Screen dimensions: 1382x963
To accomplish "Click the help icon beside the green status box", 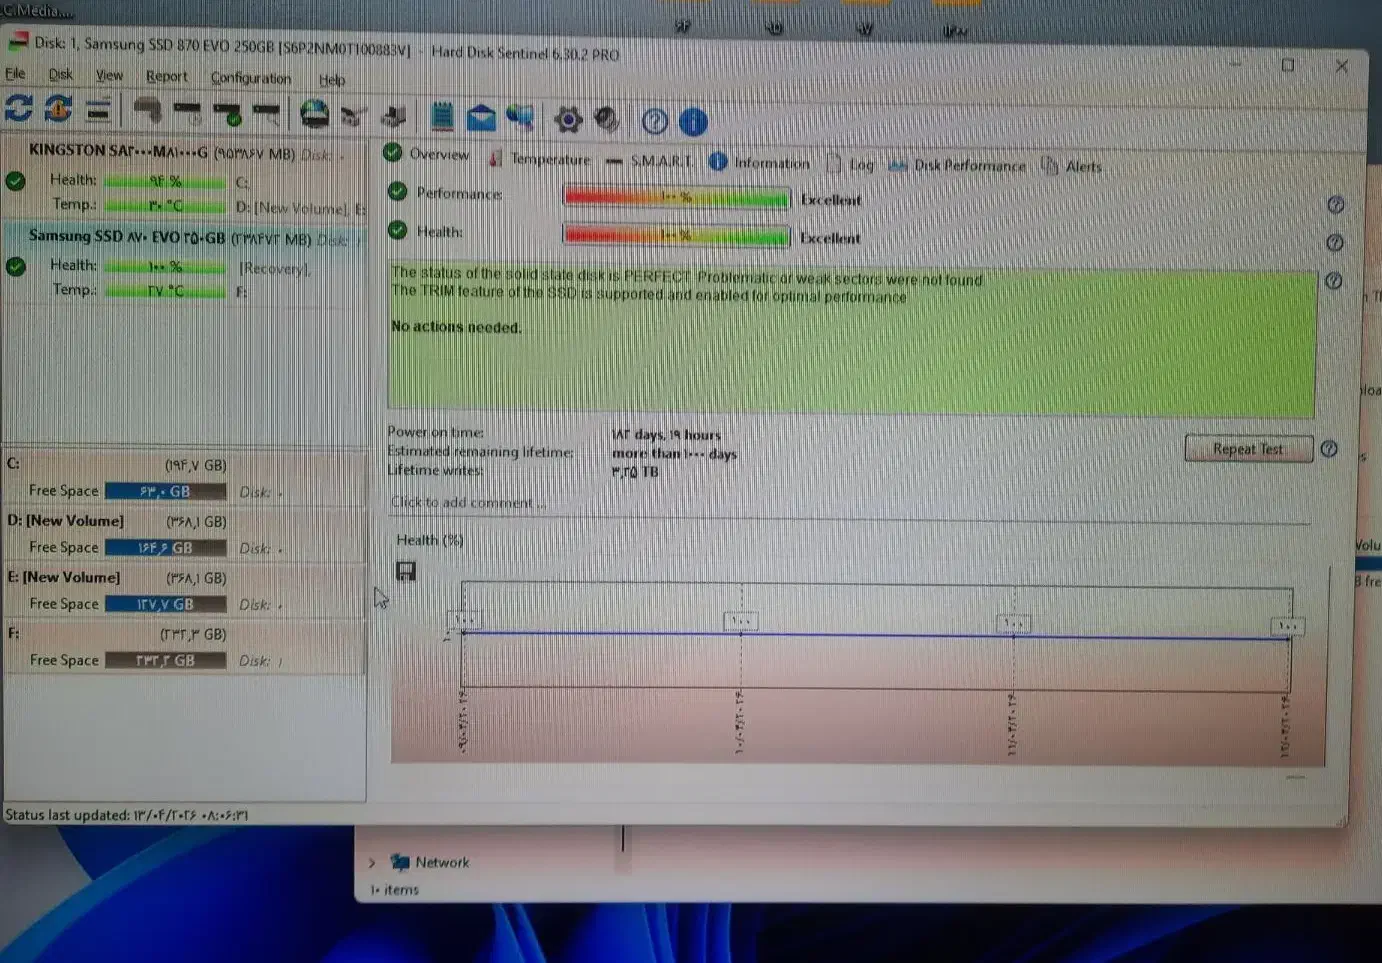I will tap(1333, 281).
